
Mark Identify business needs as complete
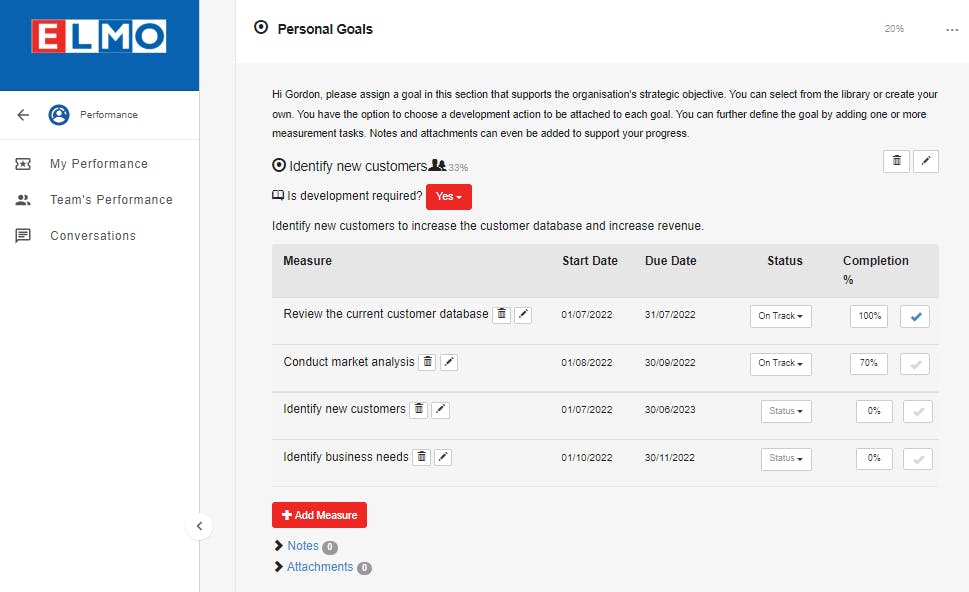coord(916,458)
